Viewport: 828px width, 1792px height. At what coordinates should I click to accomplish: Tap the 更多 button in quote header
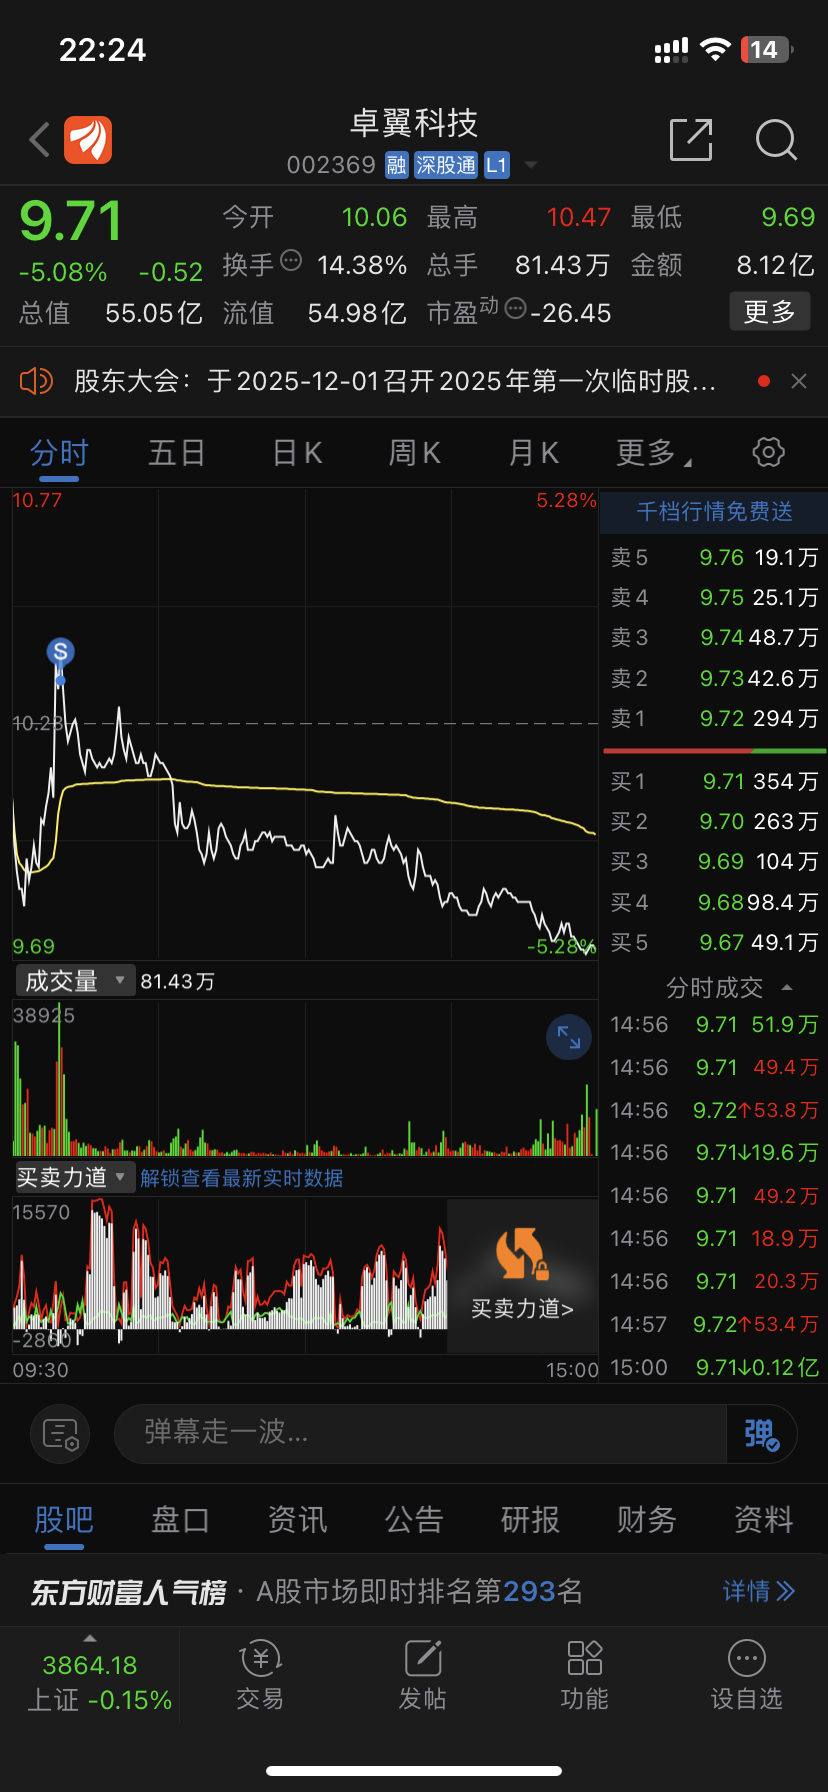click(769, 312)
